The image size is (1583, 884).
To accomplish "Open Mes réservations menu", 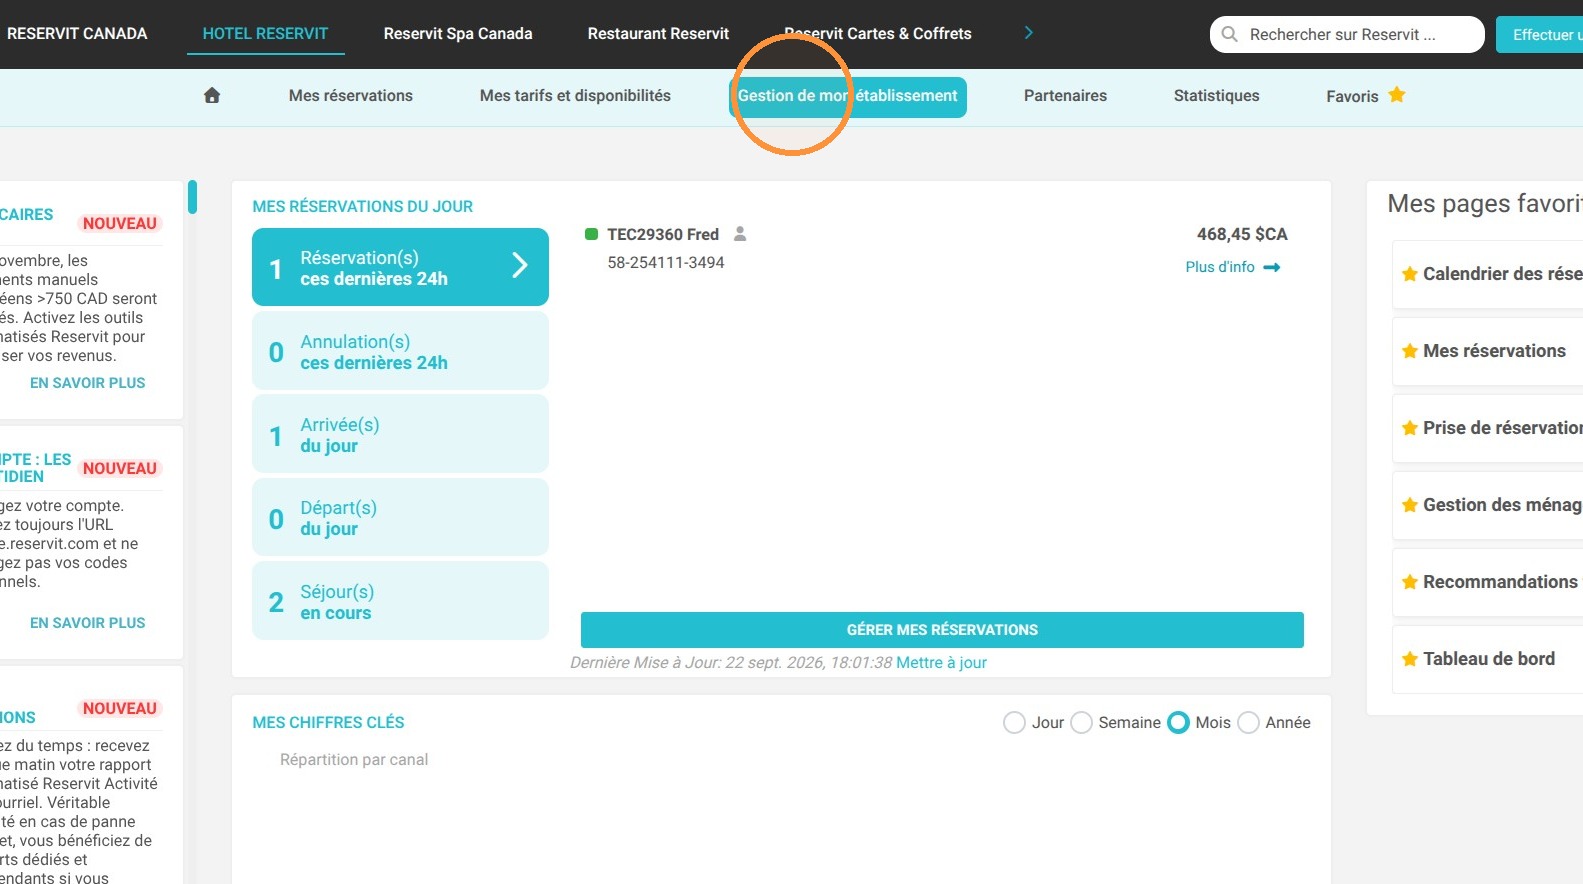I will [351, 96].
